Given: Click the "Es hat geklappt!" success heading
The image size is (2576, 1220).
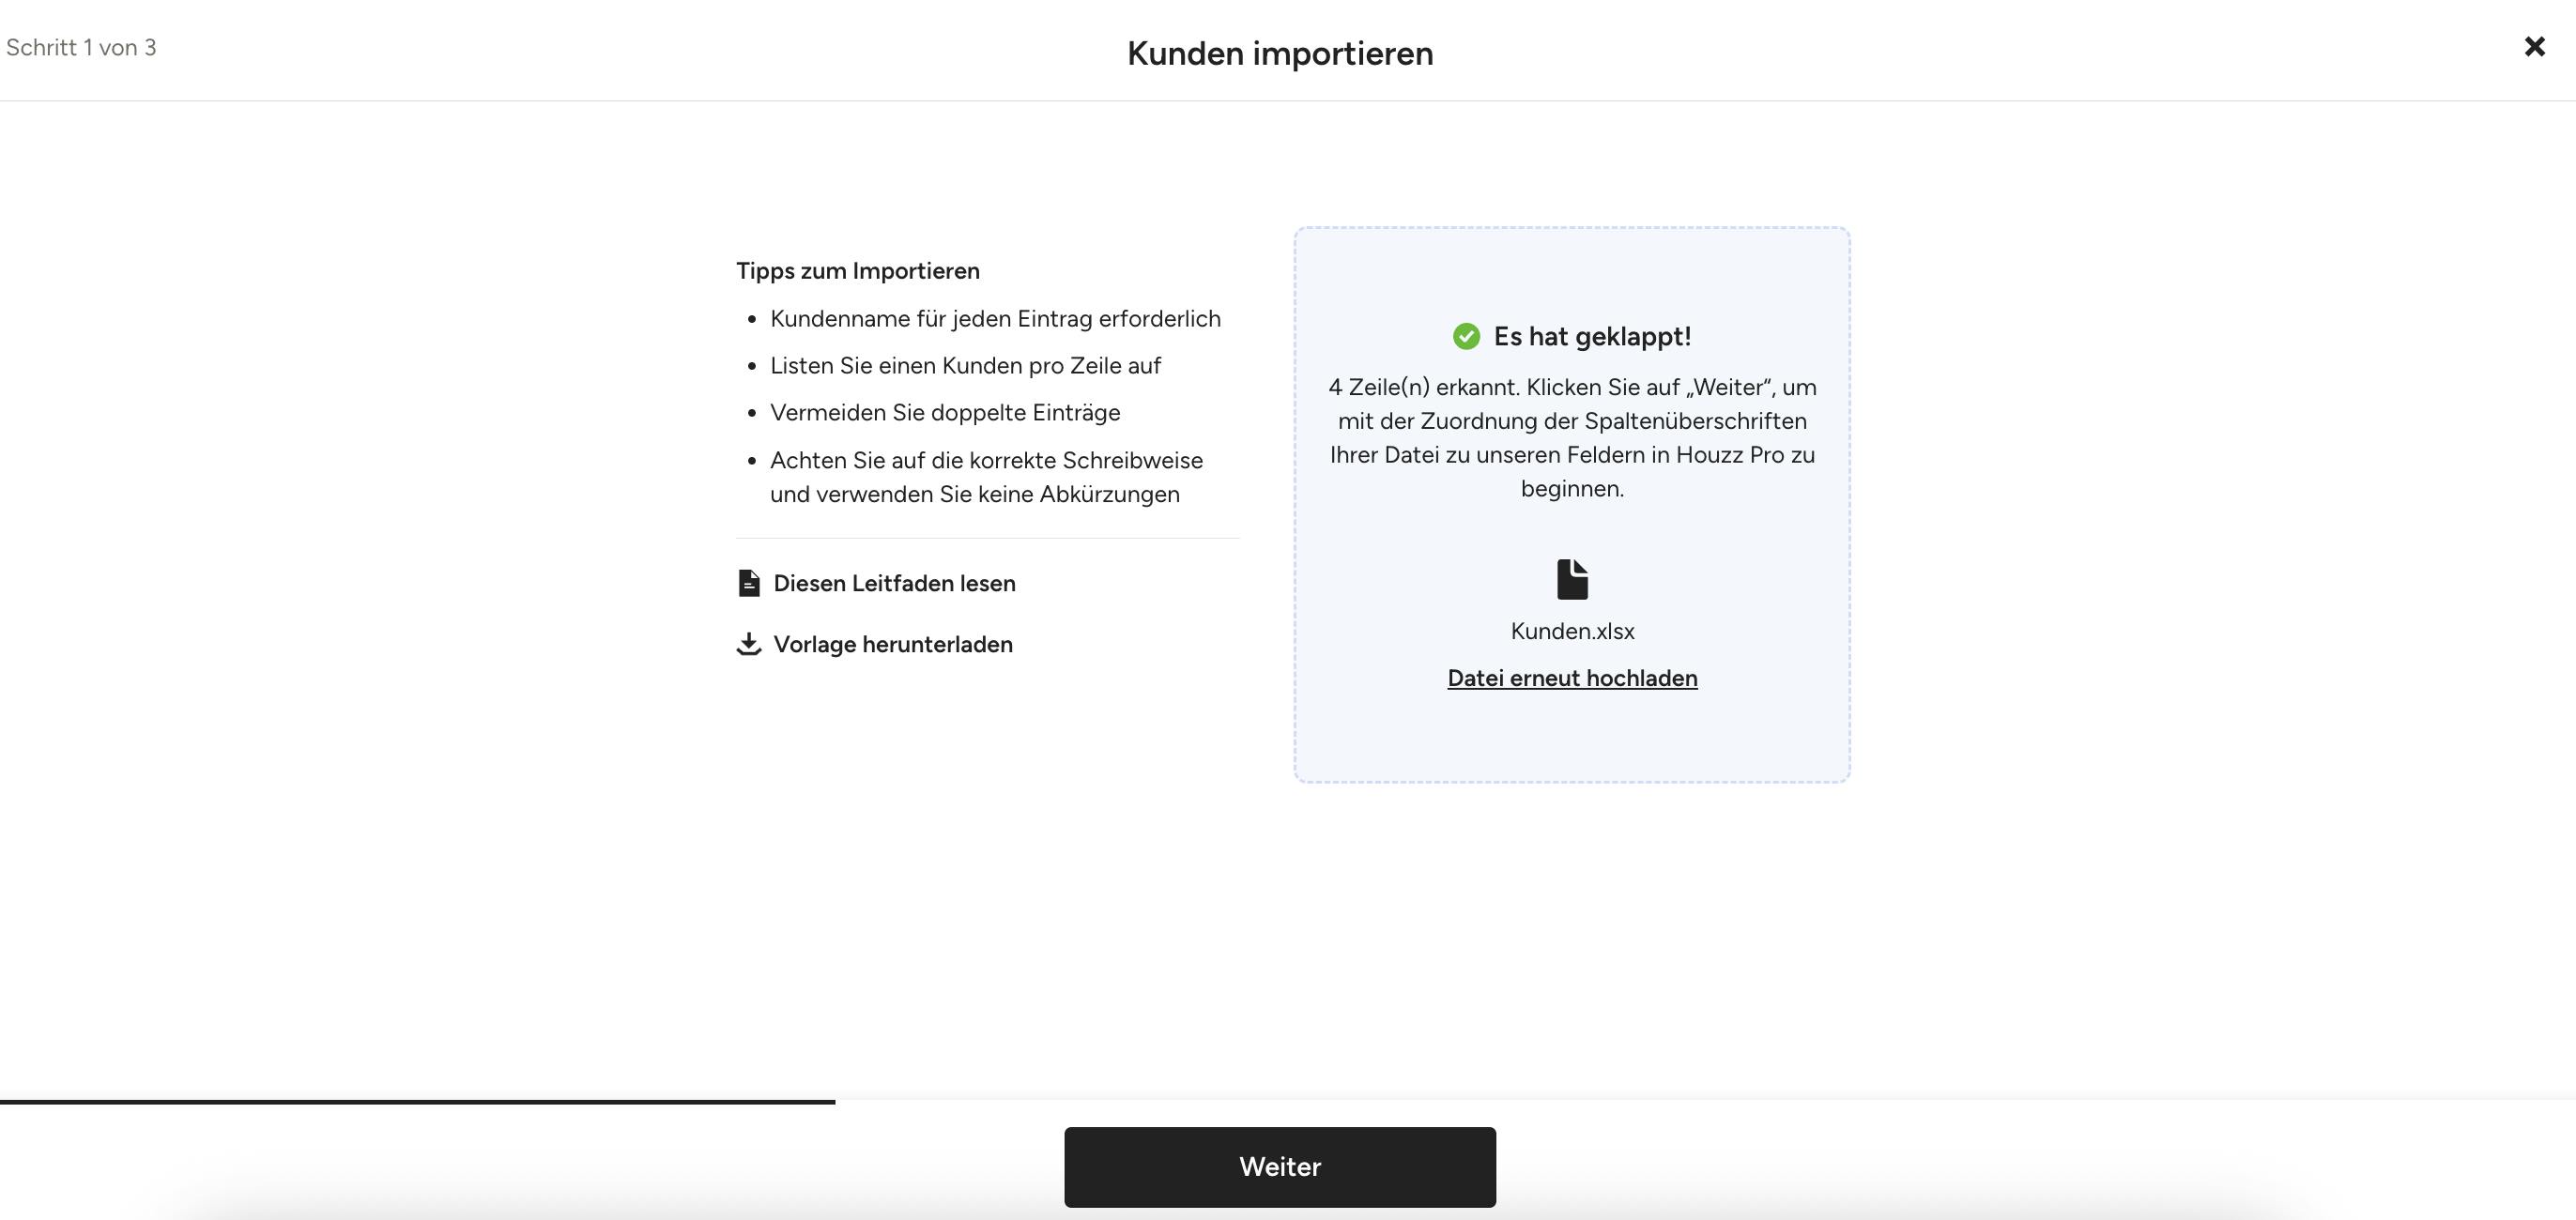Looking at the screenshot, I should pos(1592,336).
